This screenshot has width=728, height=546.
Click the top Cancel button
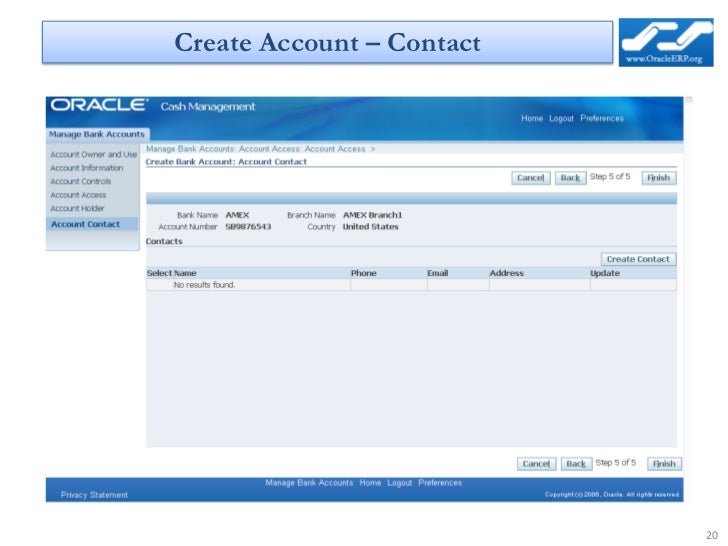(531, 178)
